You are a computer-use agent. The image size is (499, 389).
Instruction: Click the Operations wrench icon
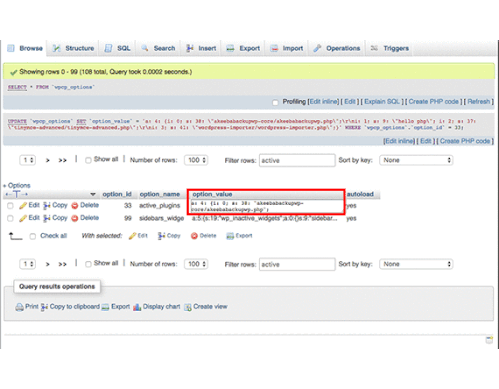tap(317, 48)
